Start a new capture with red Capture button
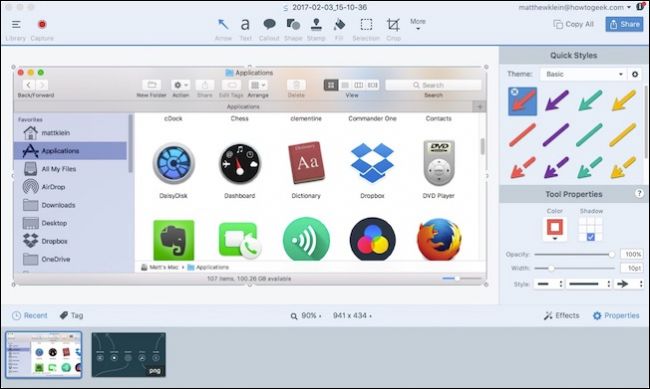 [x=42, y=29]
